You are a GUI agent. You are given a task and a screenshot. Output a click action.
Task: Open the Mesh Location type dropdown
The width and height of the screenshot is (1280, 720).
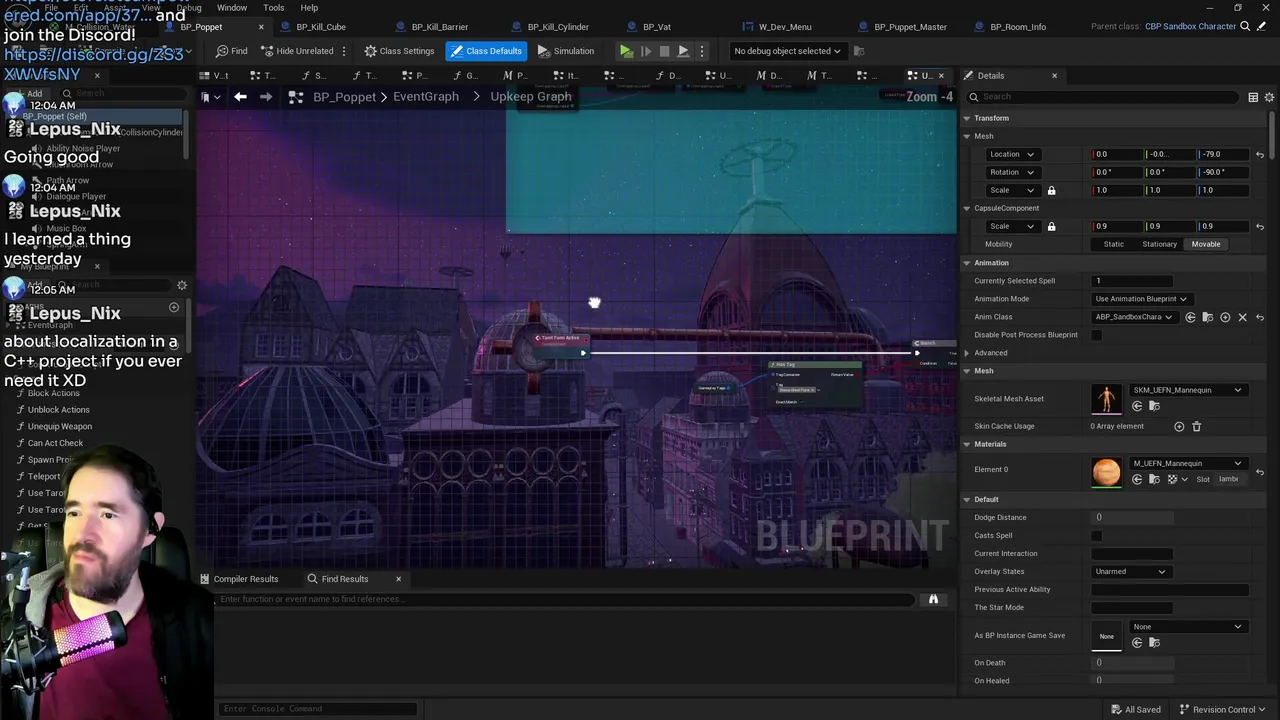pyautogui.click(x=1012, y=154)
